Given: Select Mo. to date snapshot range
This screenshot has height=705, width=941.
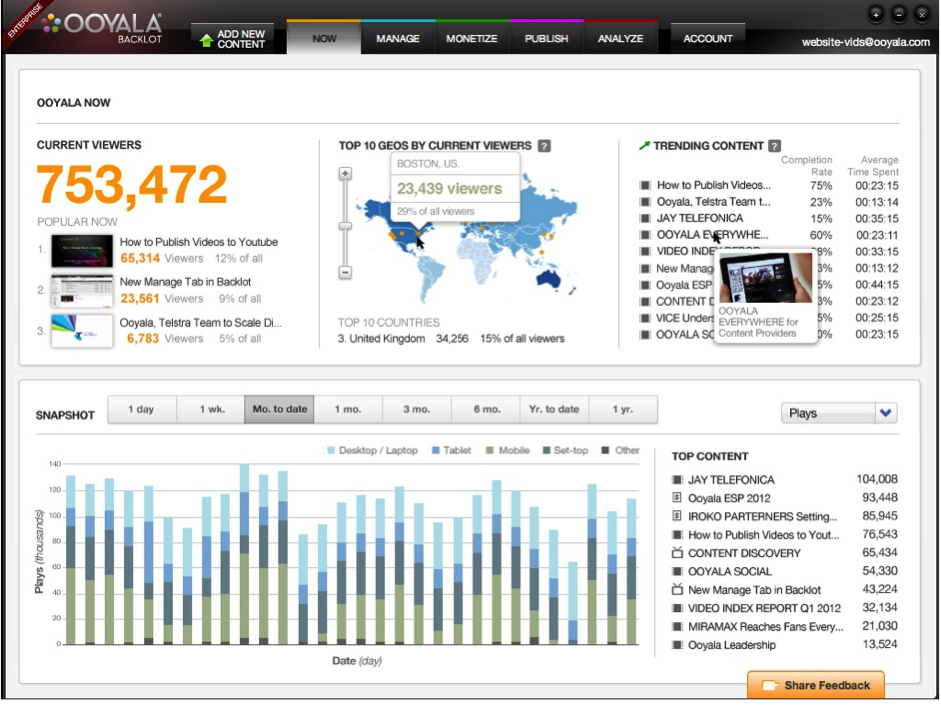Looking at the screenshot, I should [279, 409].
